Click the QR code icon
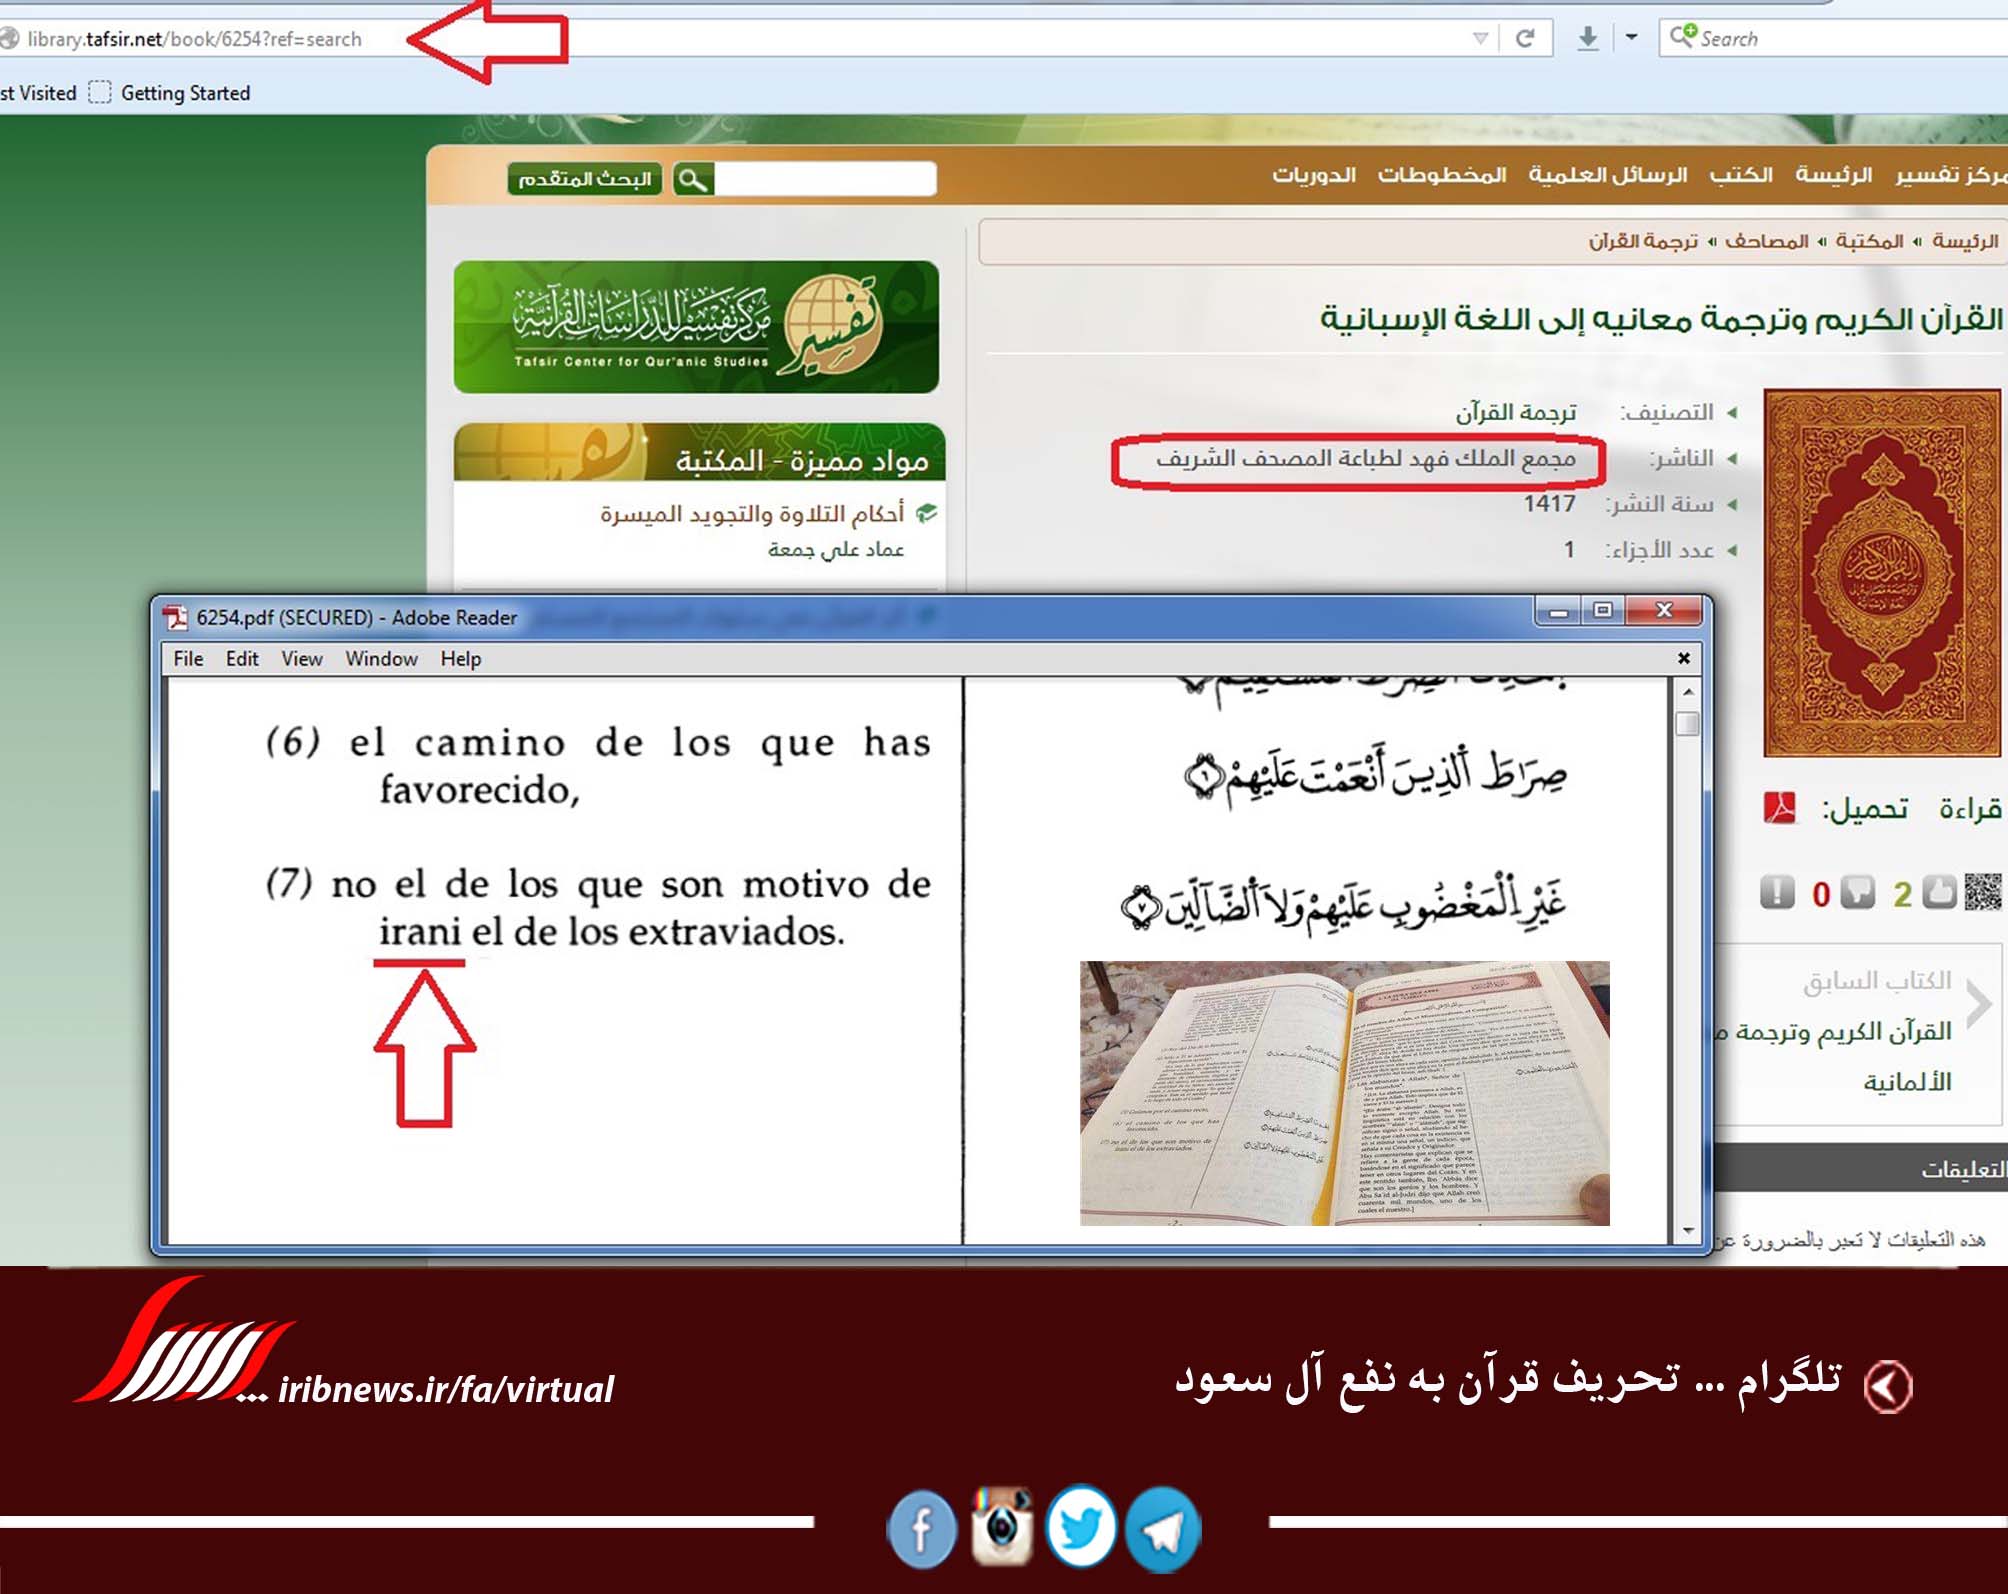 point(1983,891)
